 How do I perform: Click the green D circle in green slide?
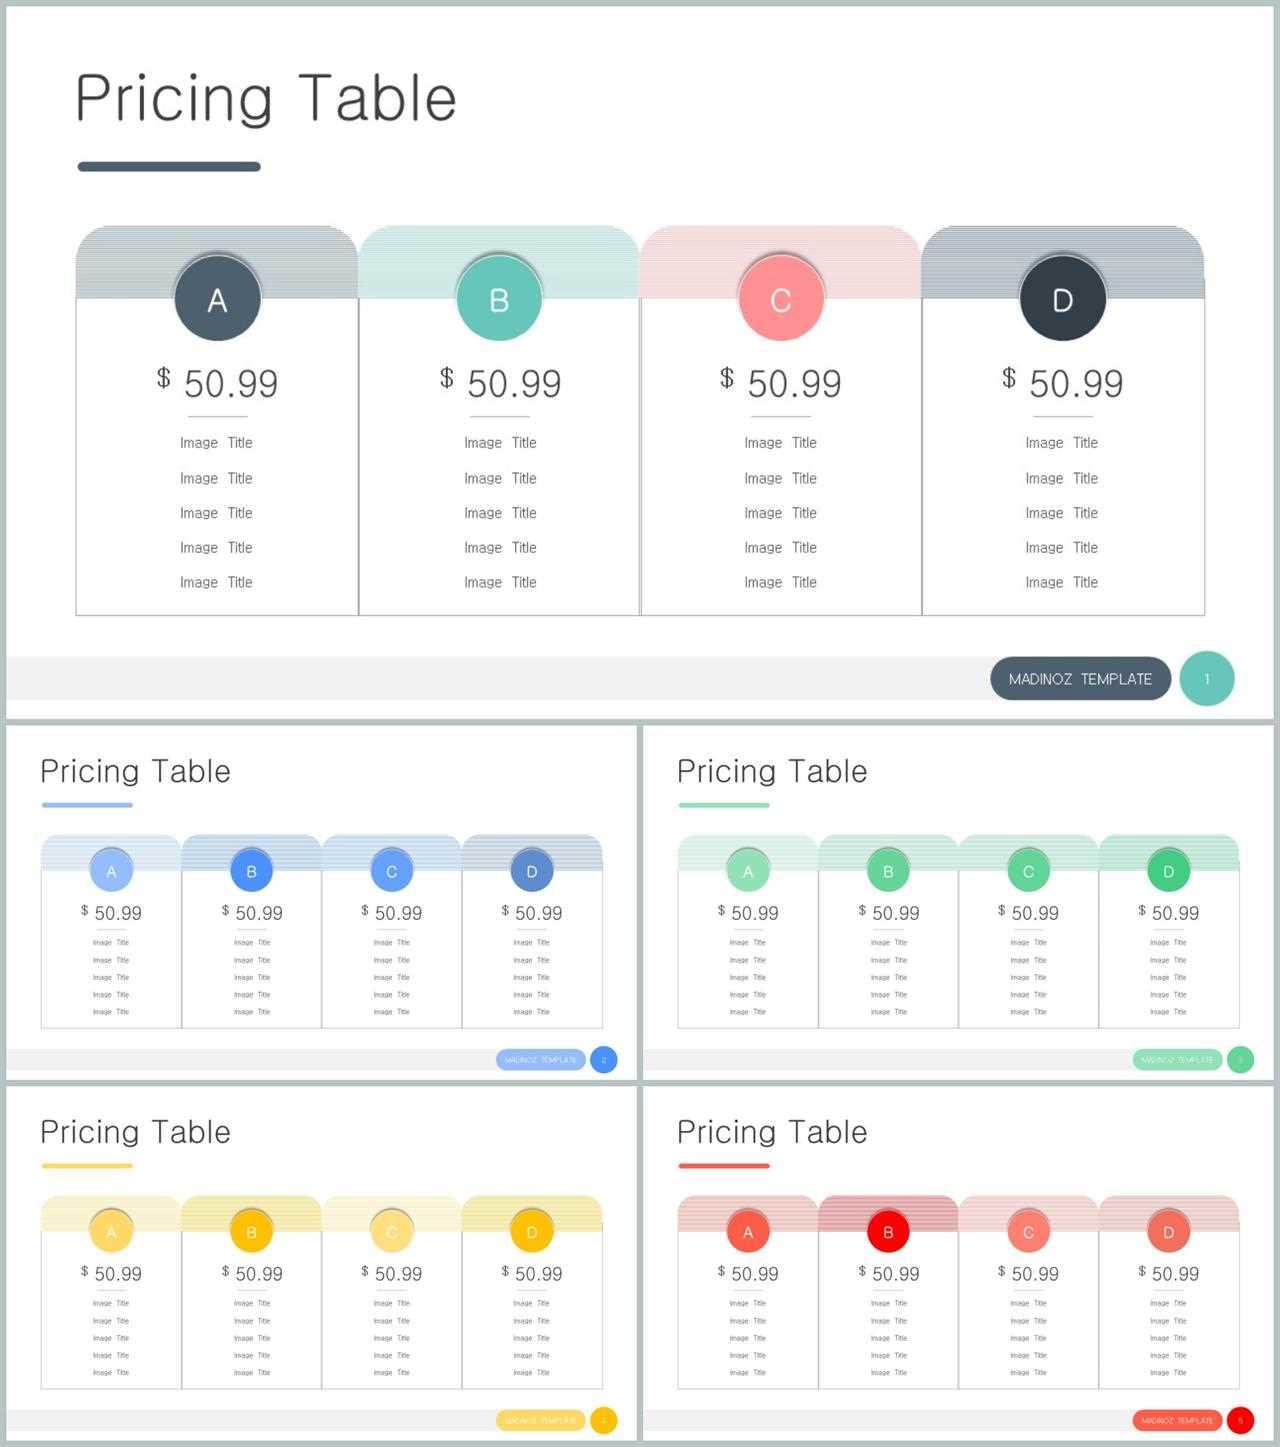[x=1168, y=871]
